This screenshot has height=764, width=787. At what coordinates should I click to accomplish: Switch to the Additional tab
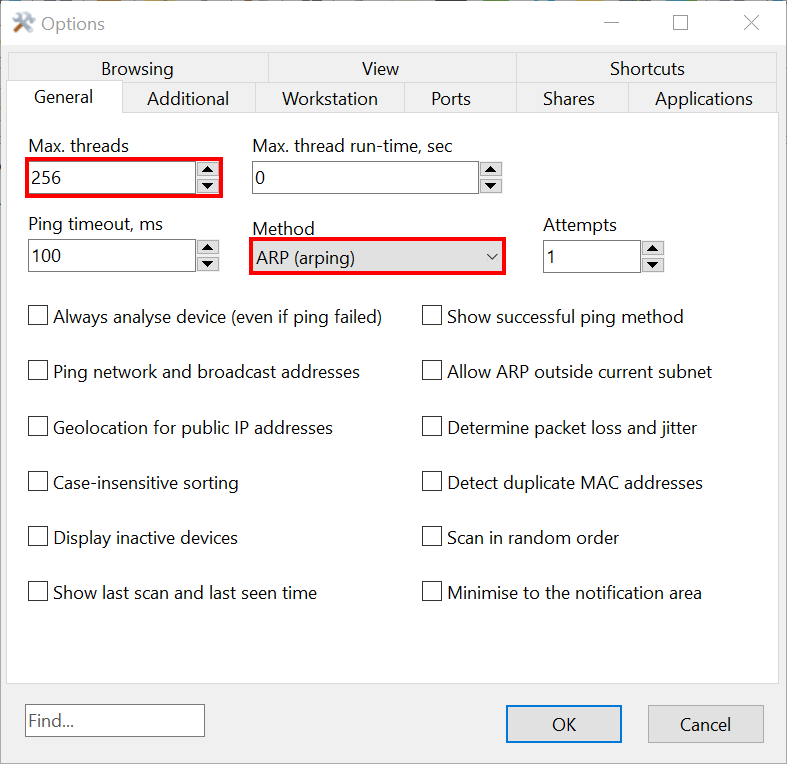(188, 98)
